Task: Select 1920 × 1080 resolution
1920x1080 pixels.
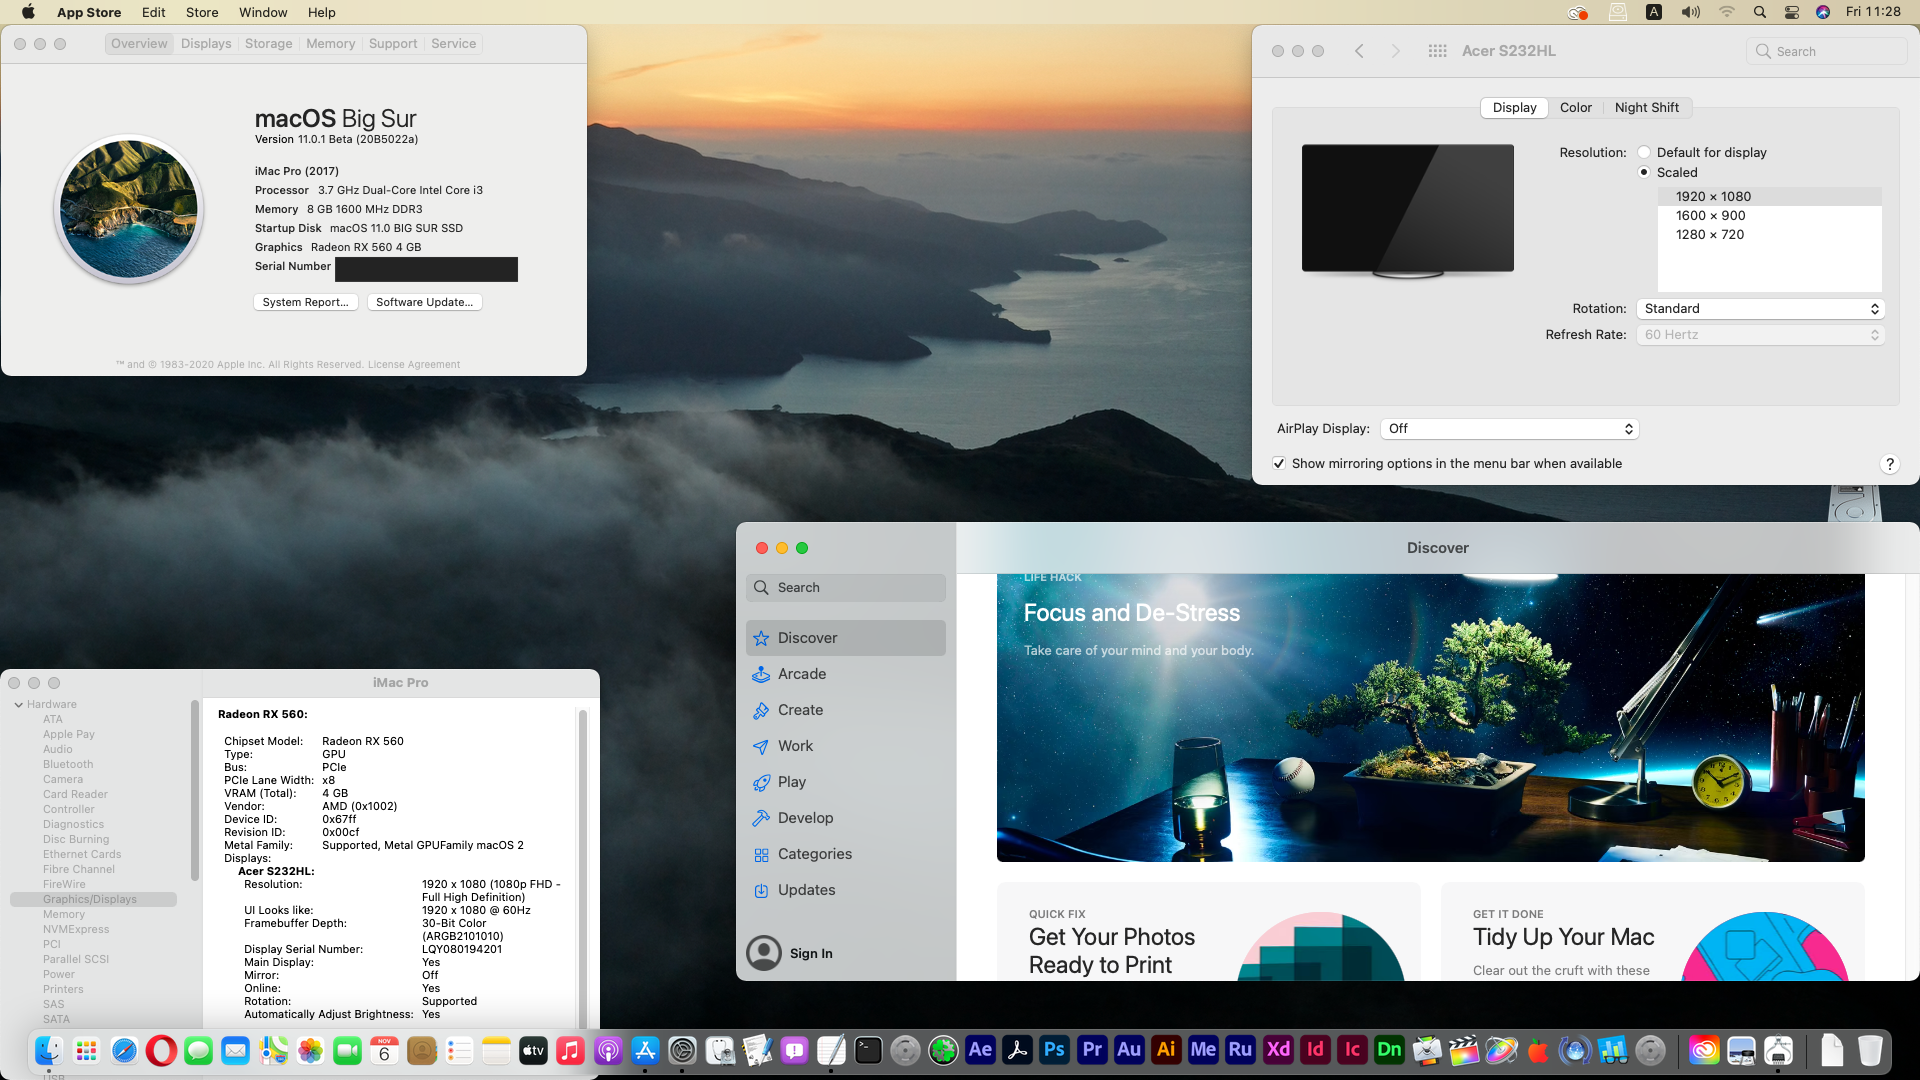Action: point(1769,197)
